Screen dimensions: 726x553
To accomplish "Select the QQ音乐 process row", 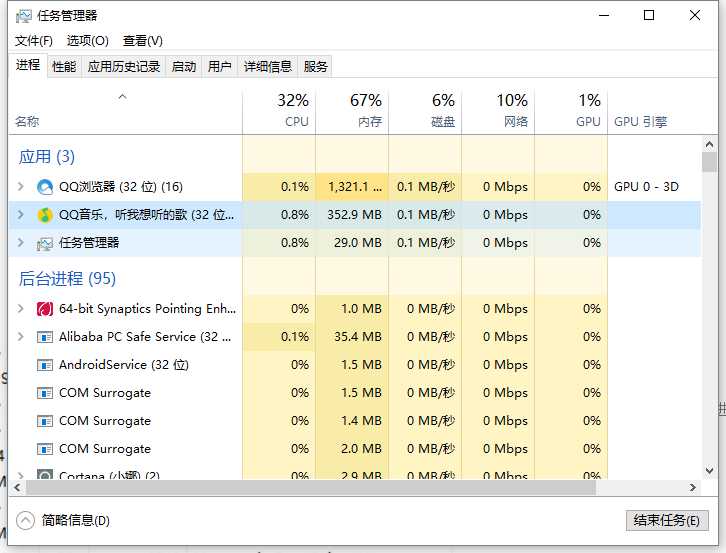I will click(x=355, y=215).
